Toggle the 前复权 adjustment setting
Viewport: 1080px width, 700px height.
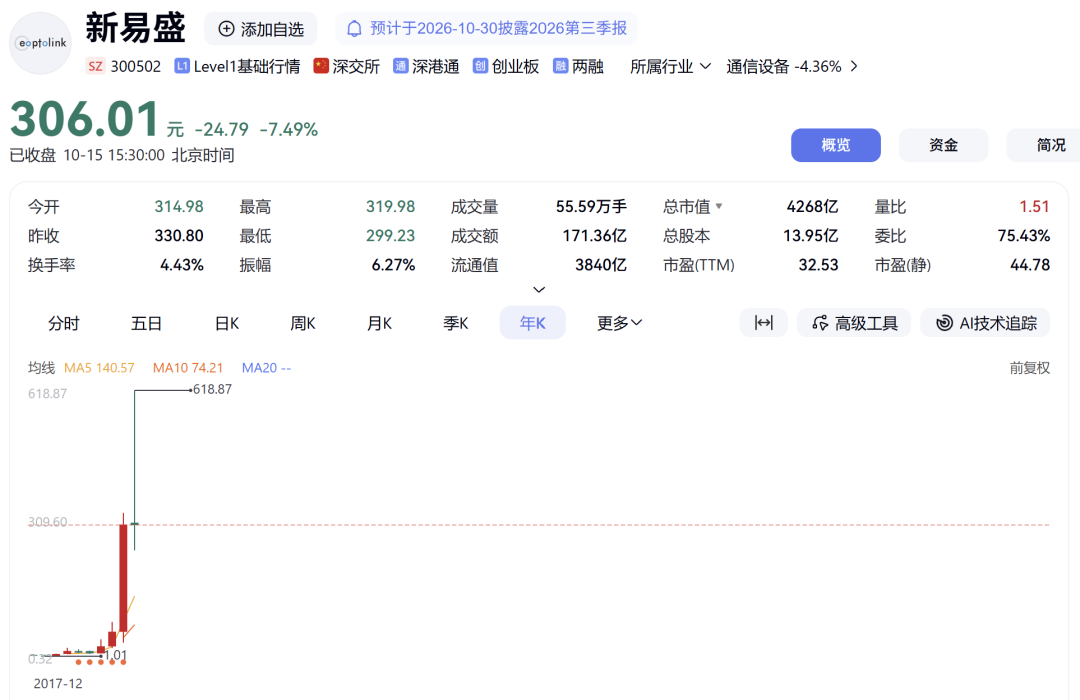coord(1029,368)
